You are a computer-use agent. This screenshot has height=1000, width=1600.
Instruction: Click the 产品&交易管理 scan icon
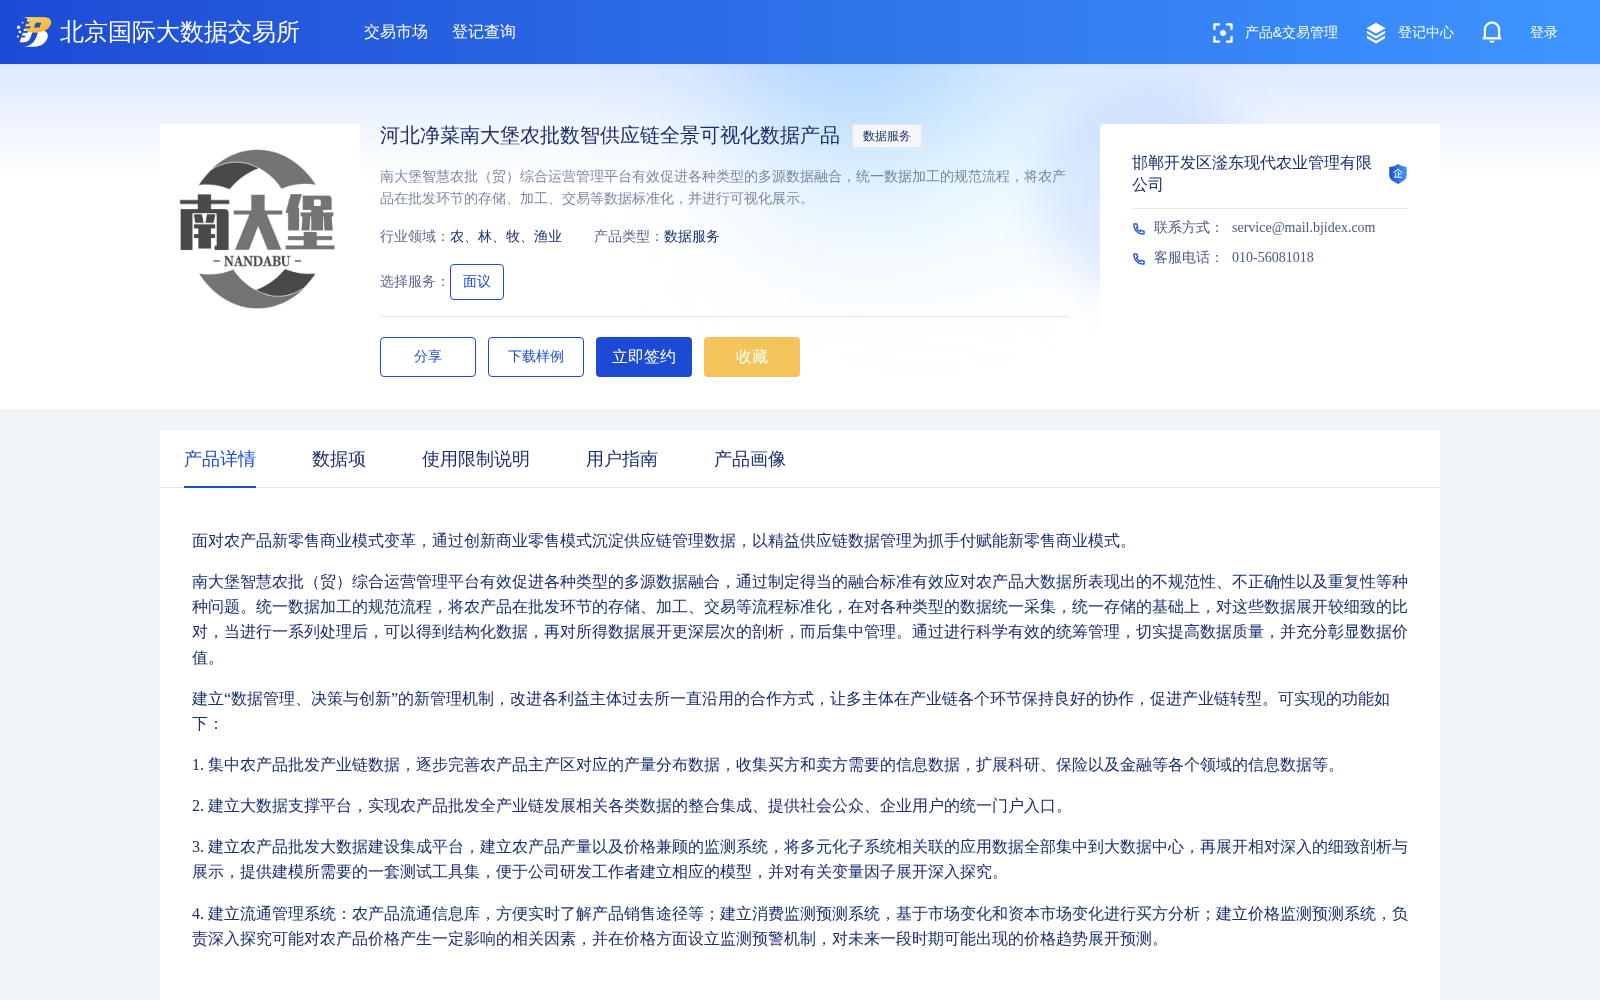pos(1223,33)
